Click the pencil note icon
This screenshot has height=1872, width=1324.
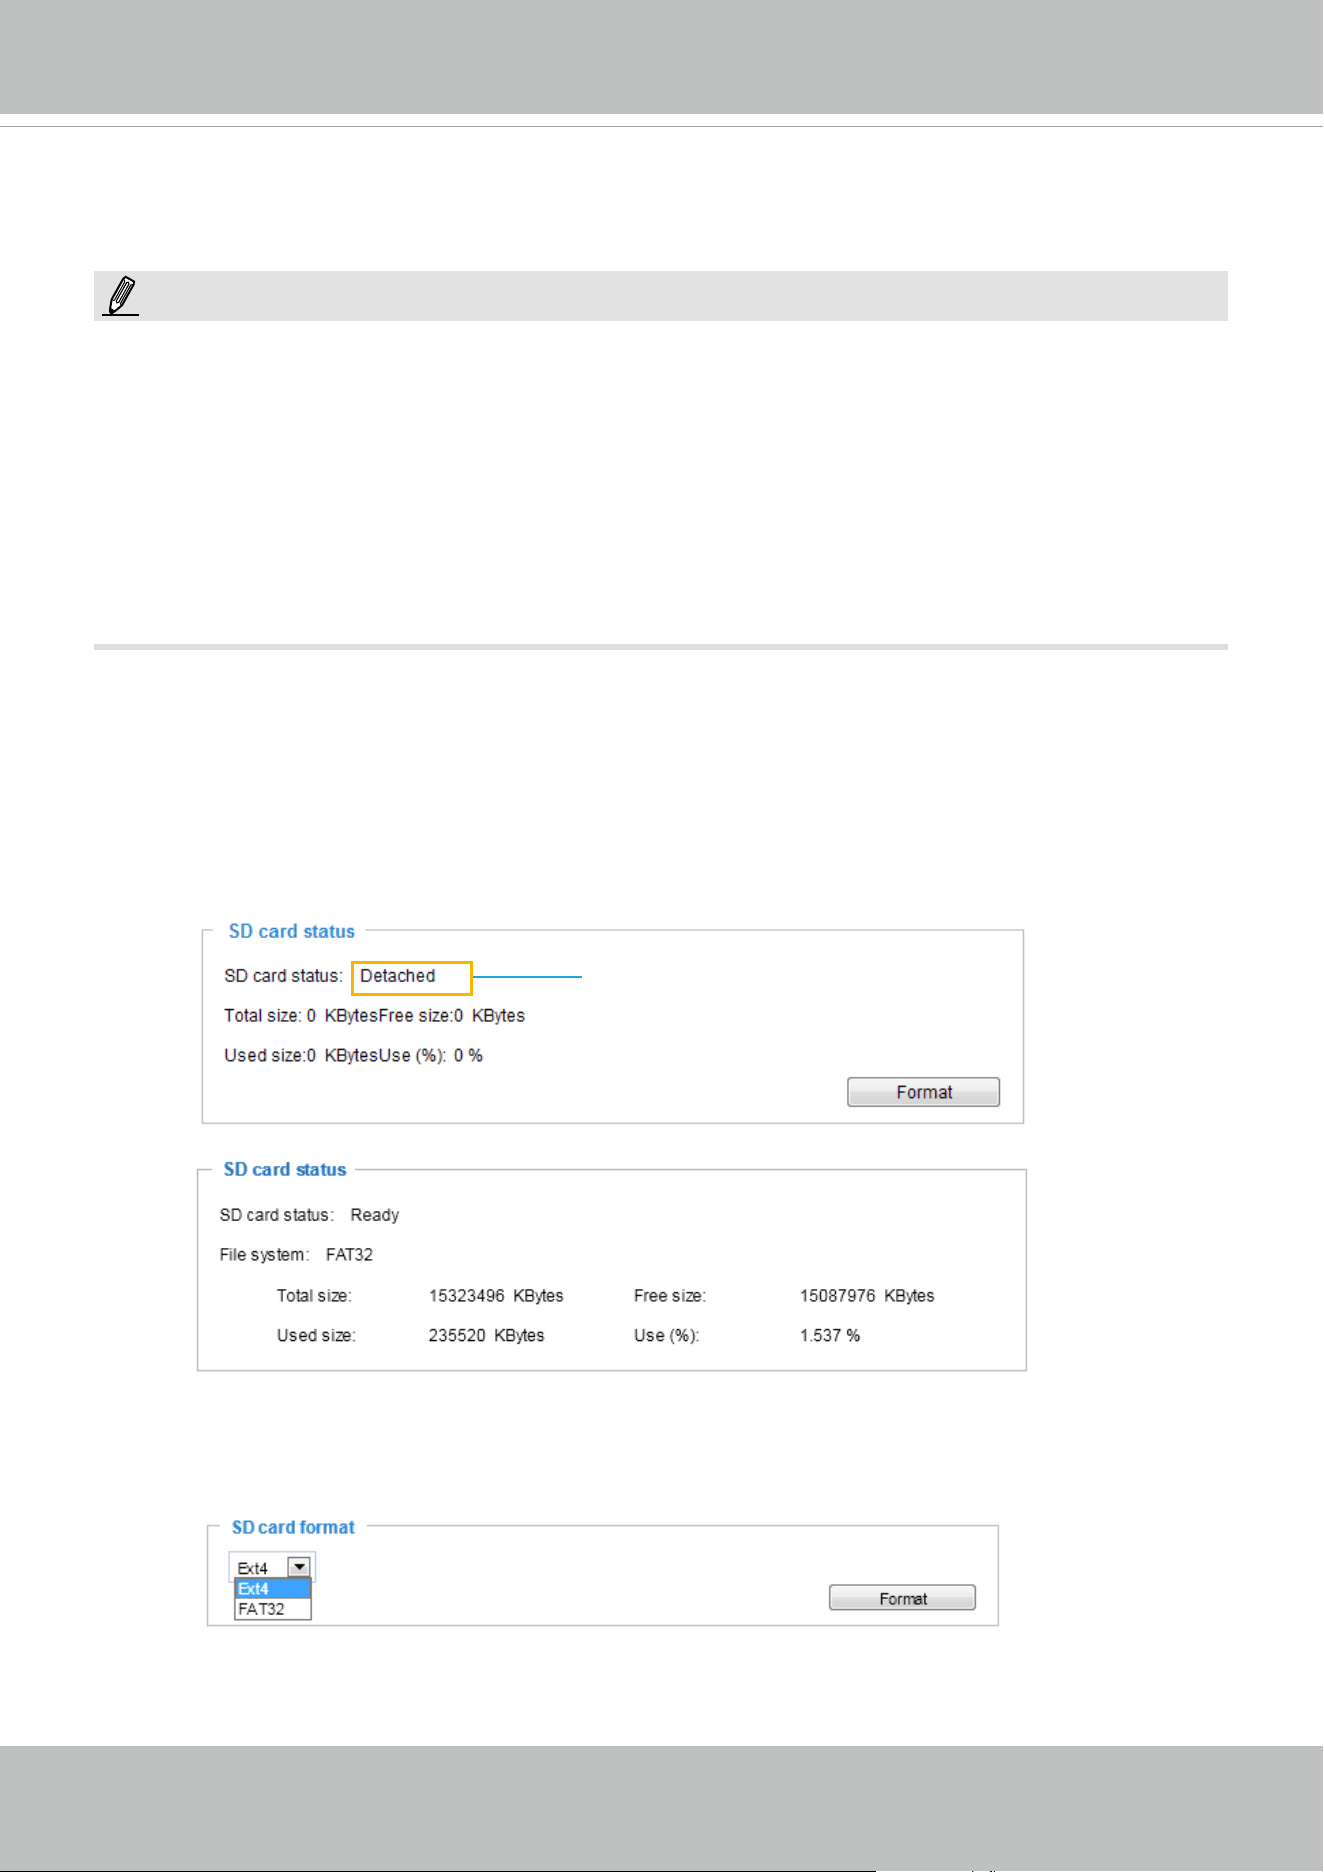pos(120,297)
